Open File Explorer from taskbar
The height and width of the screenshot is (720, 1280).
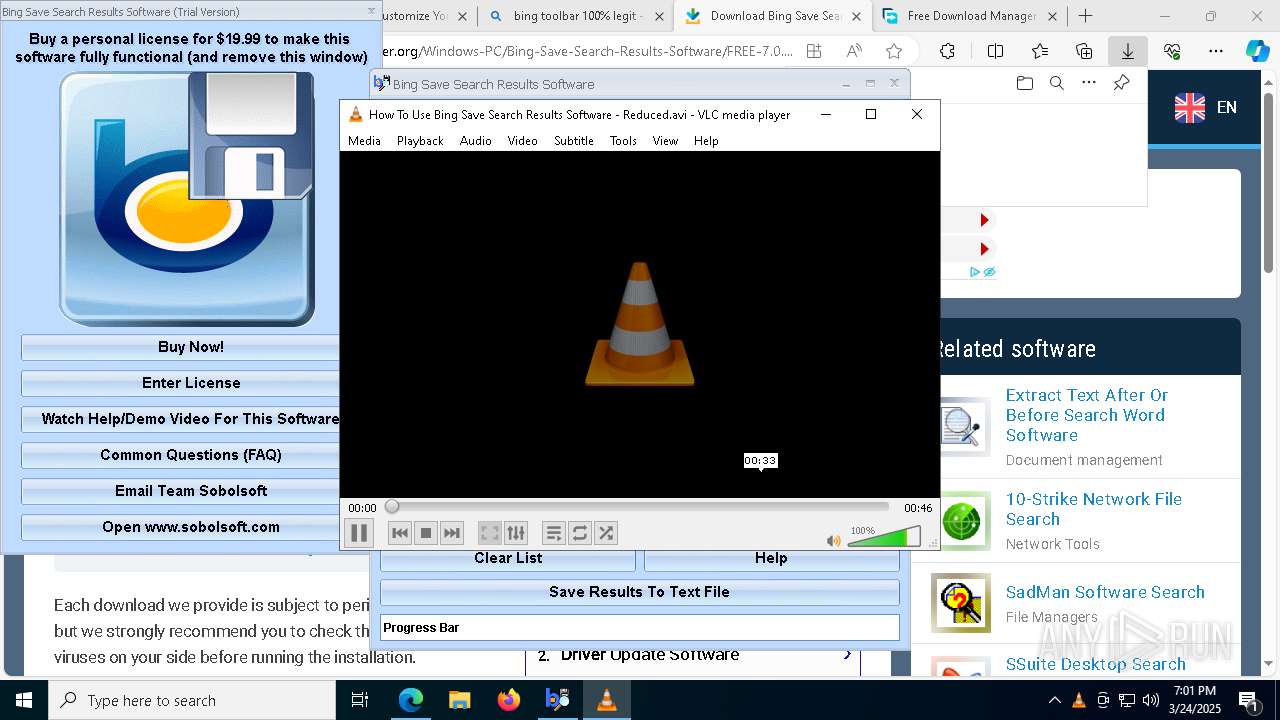click(459, 700)
